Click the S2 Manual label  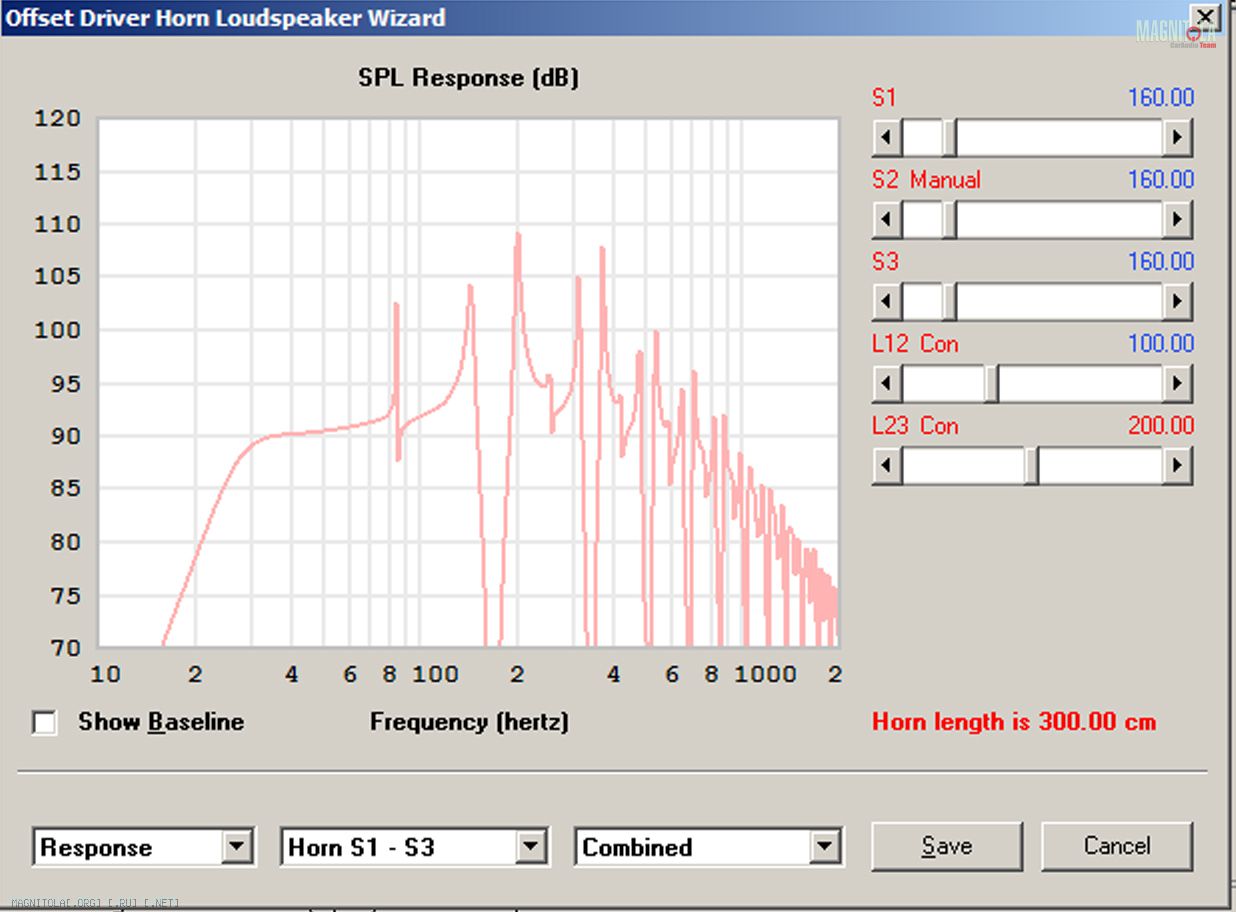926,180
